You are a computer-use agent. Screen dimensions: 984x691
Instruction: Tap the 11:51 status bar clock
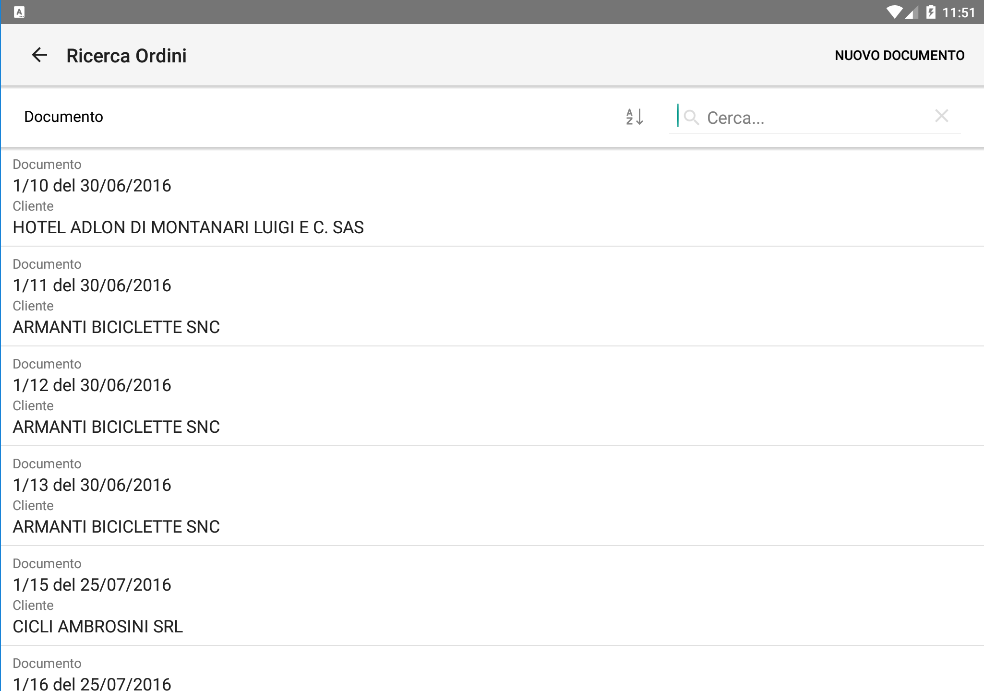click(958, 12)
